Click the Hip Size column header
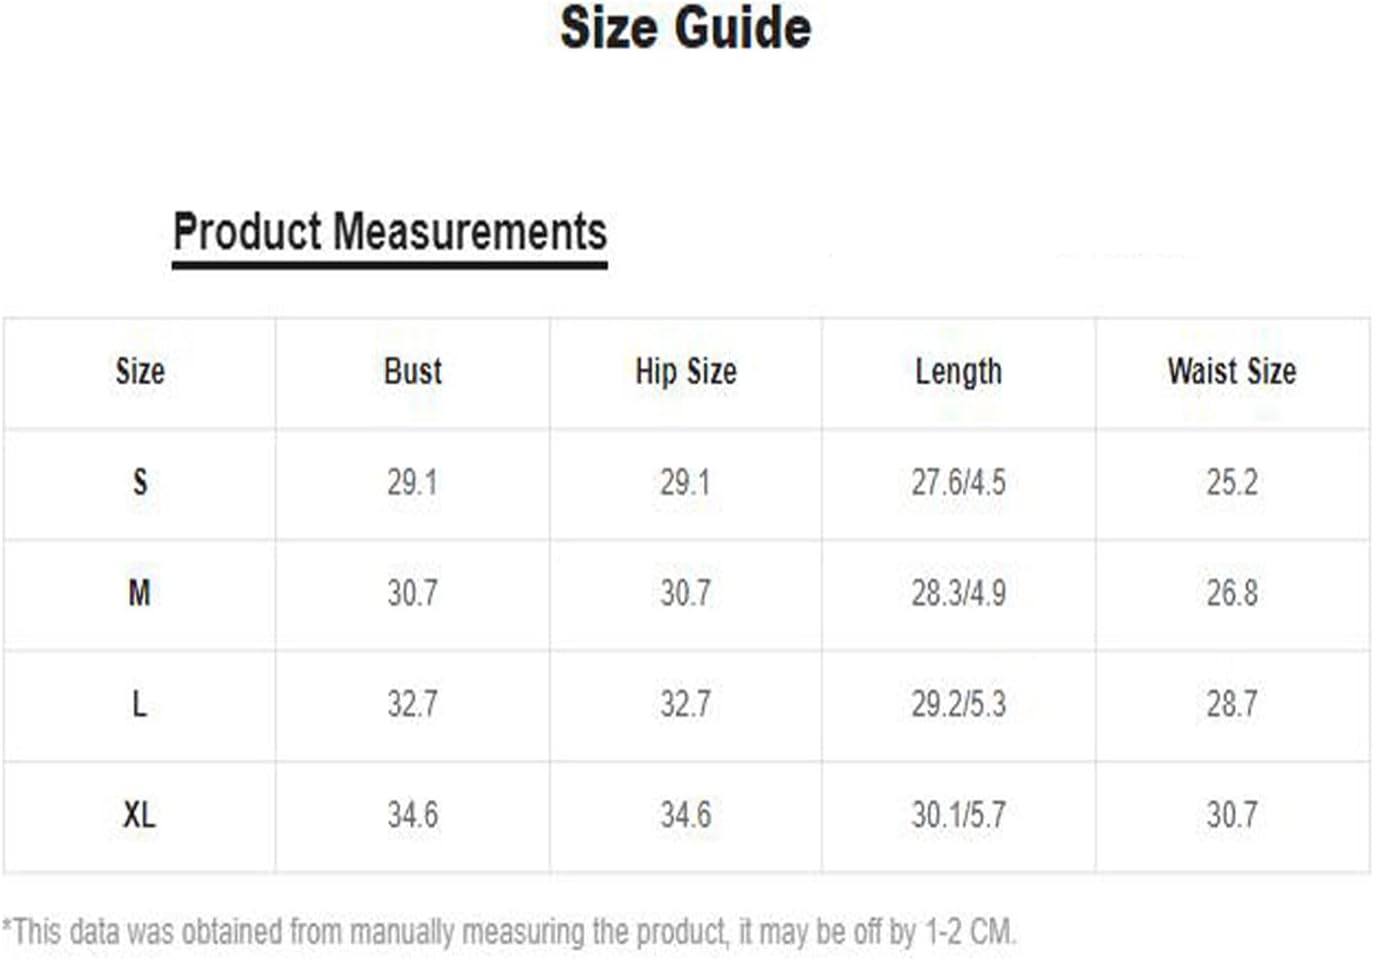The image size is (1374, 959). [686, 372]
